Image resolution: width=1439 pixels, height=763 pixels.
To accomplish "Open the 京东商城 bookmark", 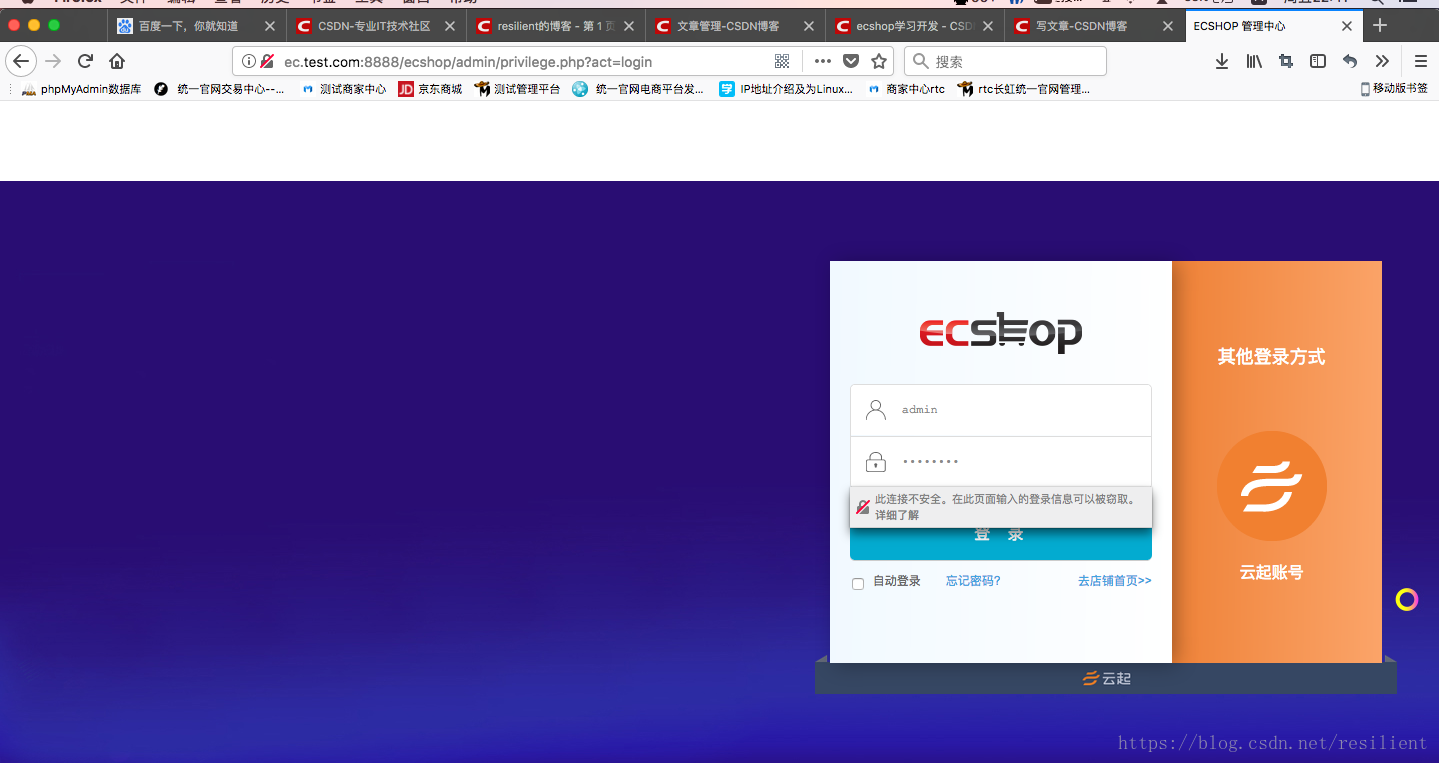I will pos(430,89).
